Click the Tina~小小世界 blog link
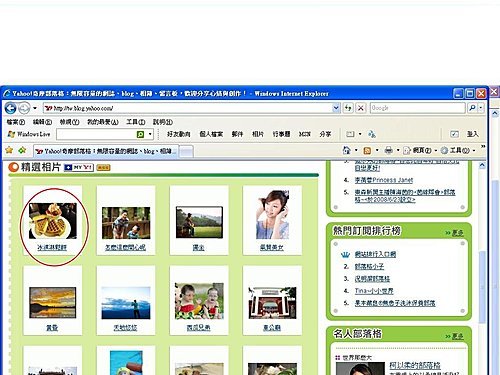 pyautogui.click(x=374, y=291)
